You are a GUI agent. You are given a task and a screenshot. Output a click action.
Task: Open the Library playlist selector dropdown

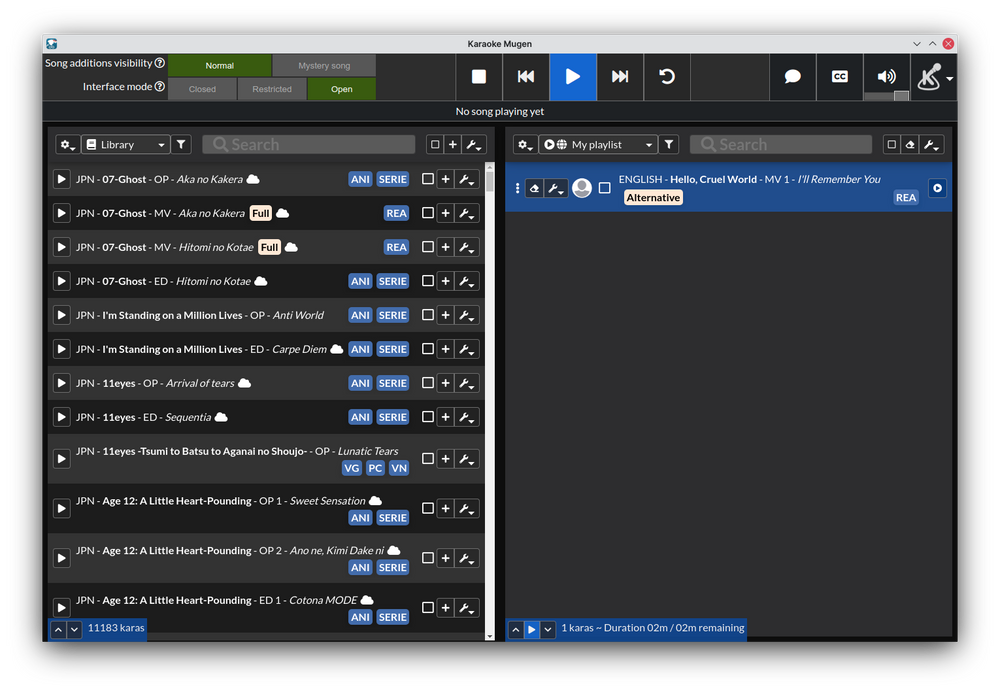click(x=126, y=145)
